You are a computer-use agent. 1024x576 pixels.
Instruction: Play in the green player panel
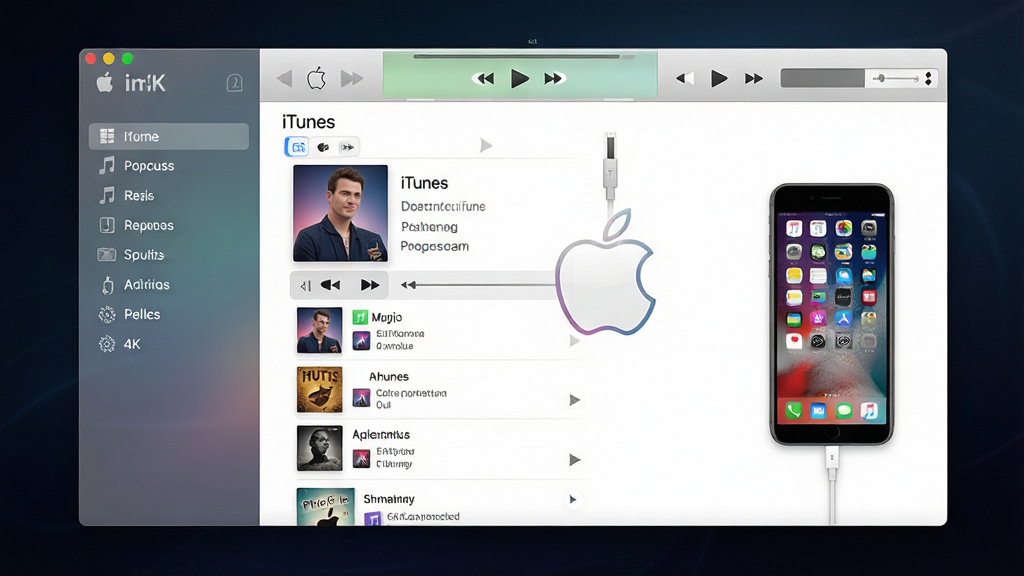[x=520, y=79]
